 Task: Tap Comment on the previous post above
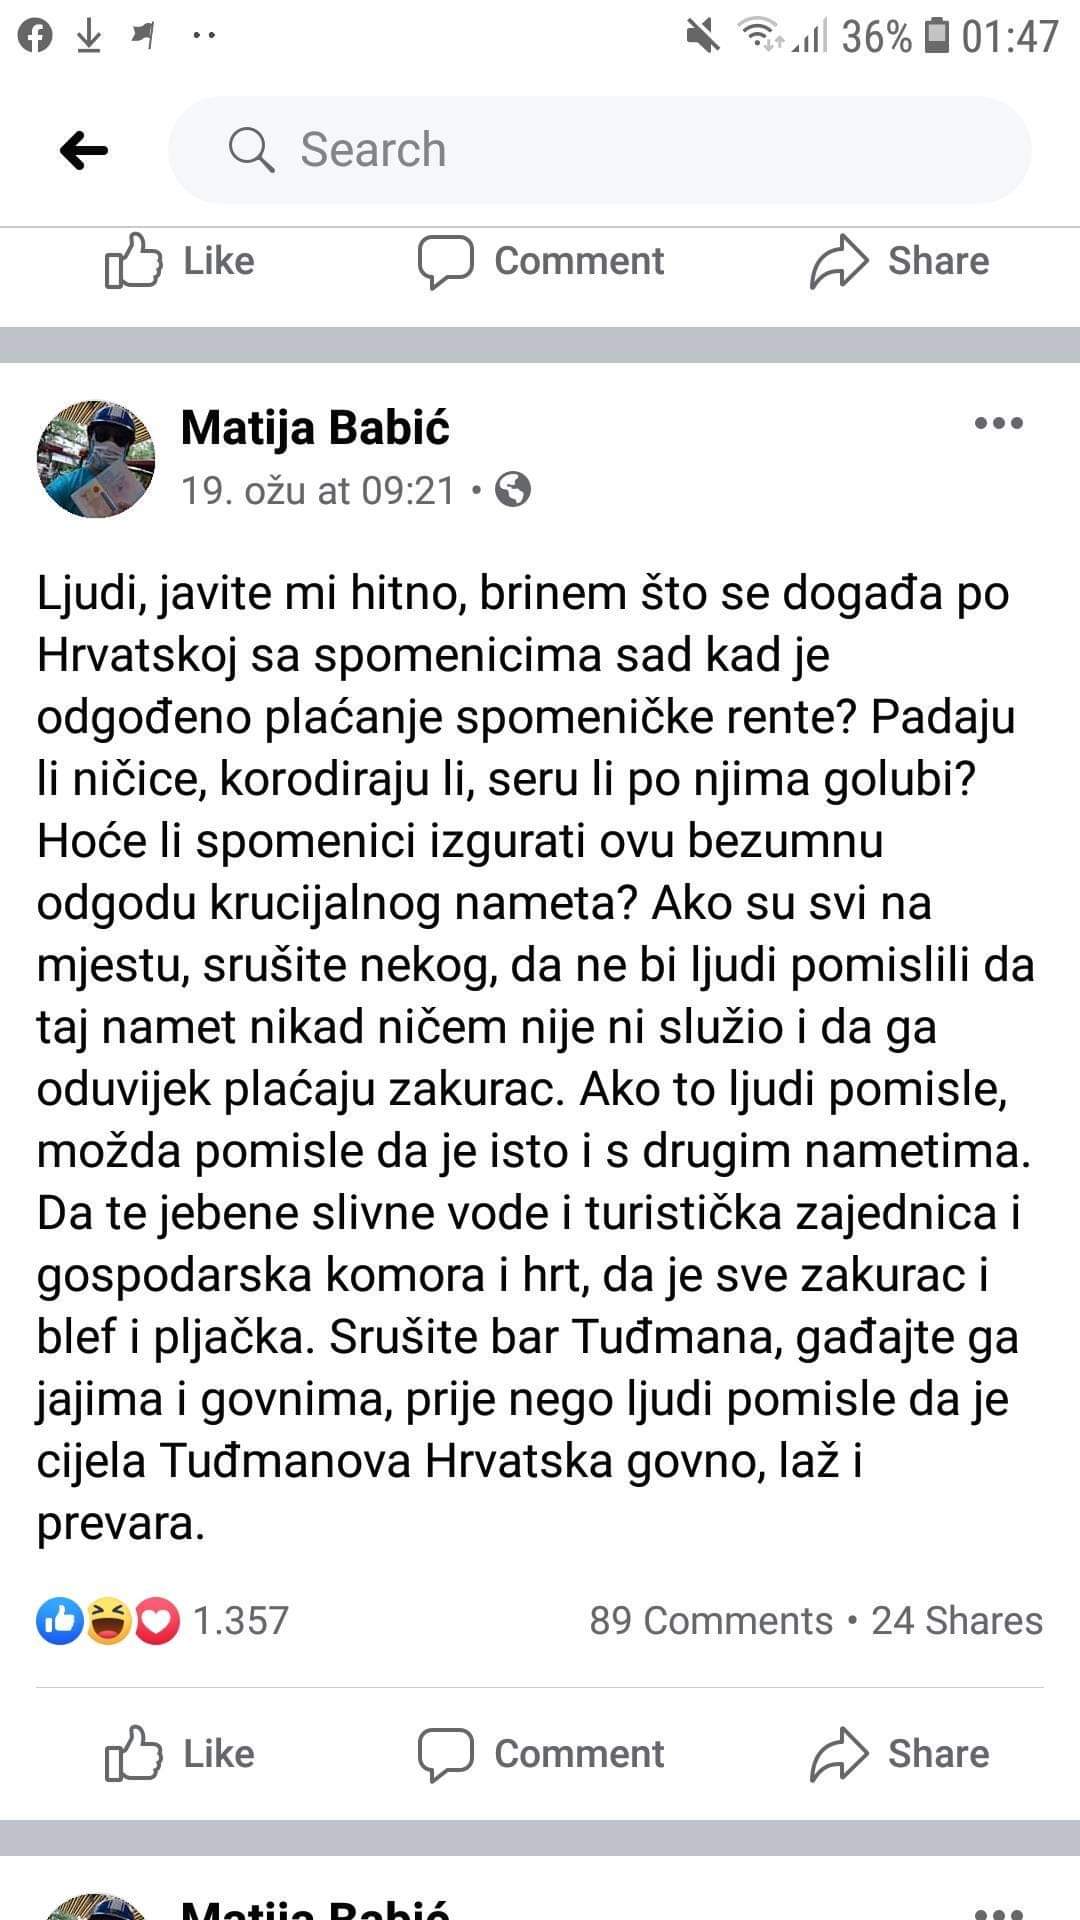point(541,261)
